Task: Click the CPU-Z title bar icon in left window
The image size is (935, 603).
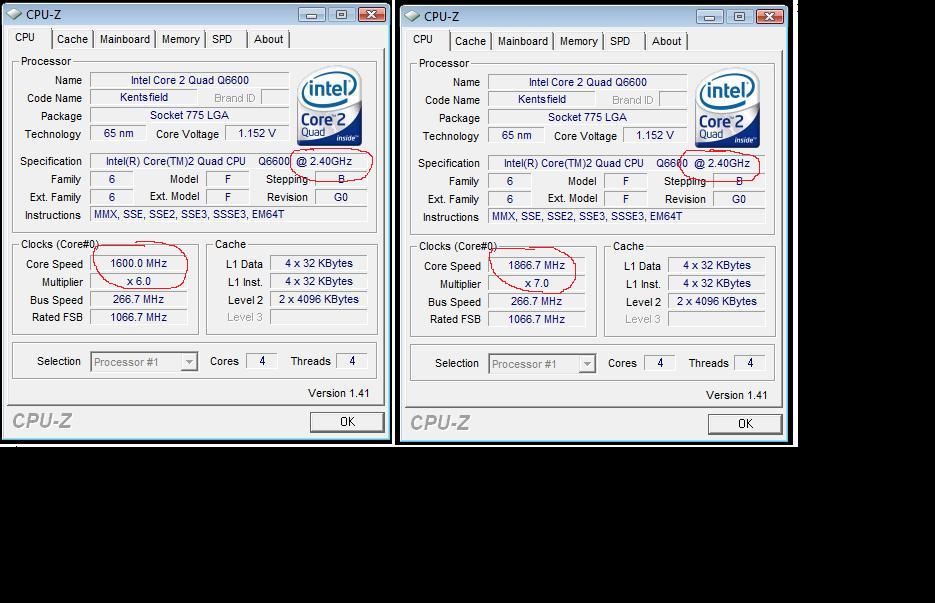Action: (13, 14)
